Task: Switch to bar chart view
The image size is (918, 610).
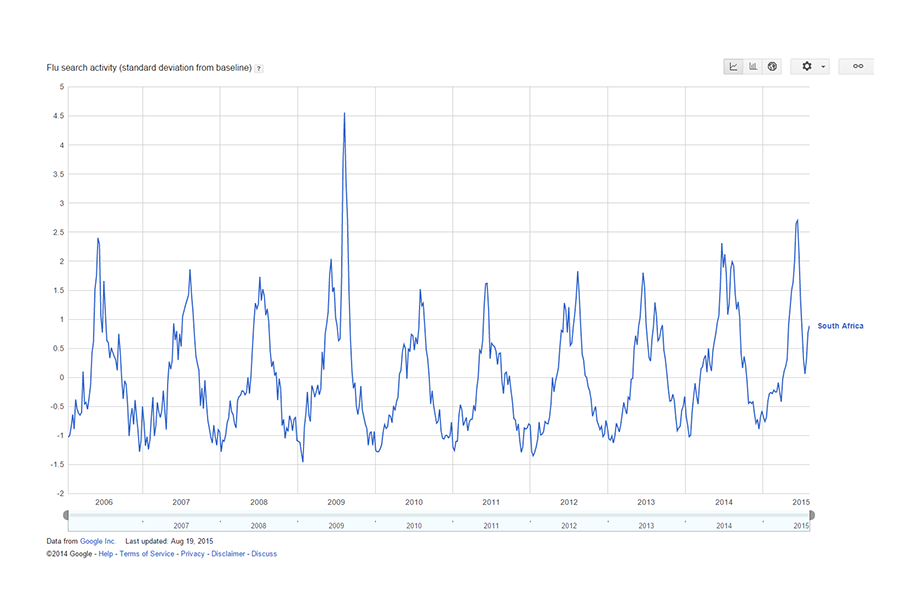Action: point(753,67)
